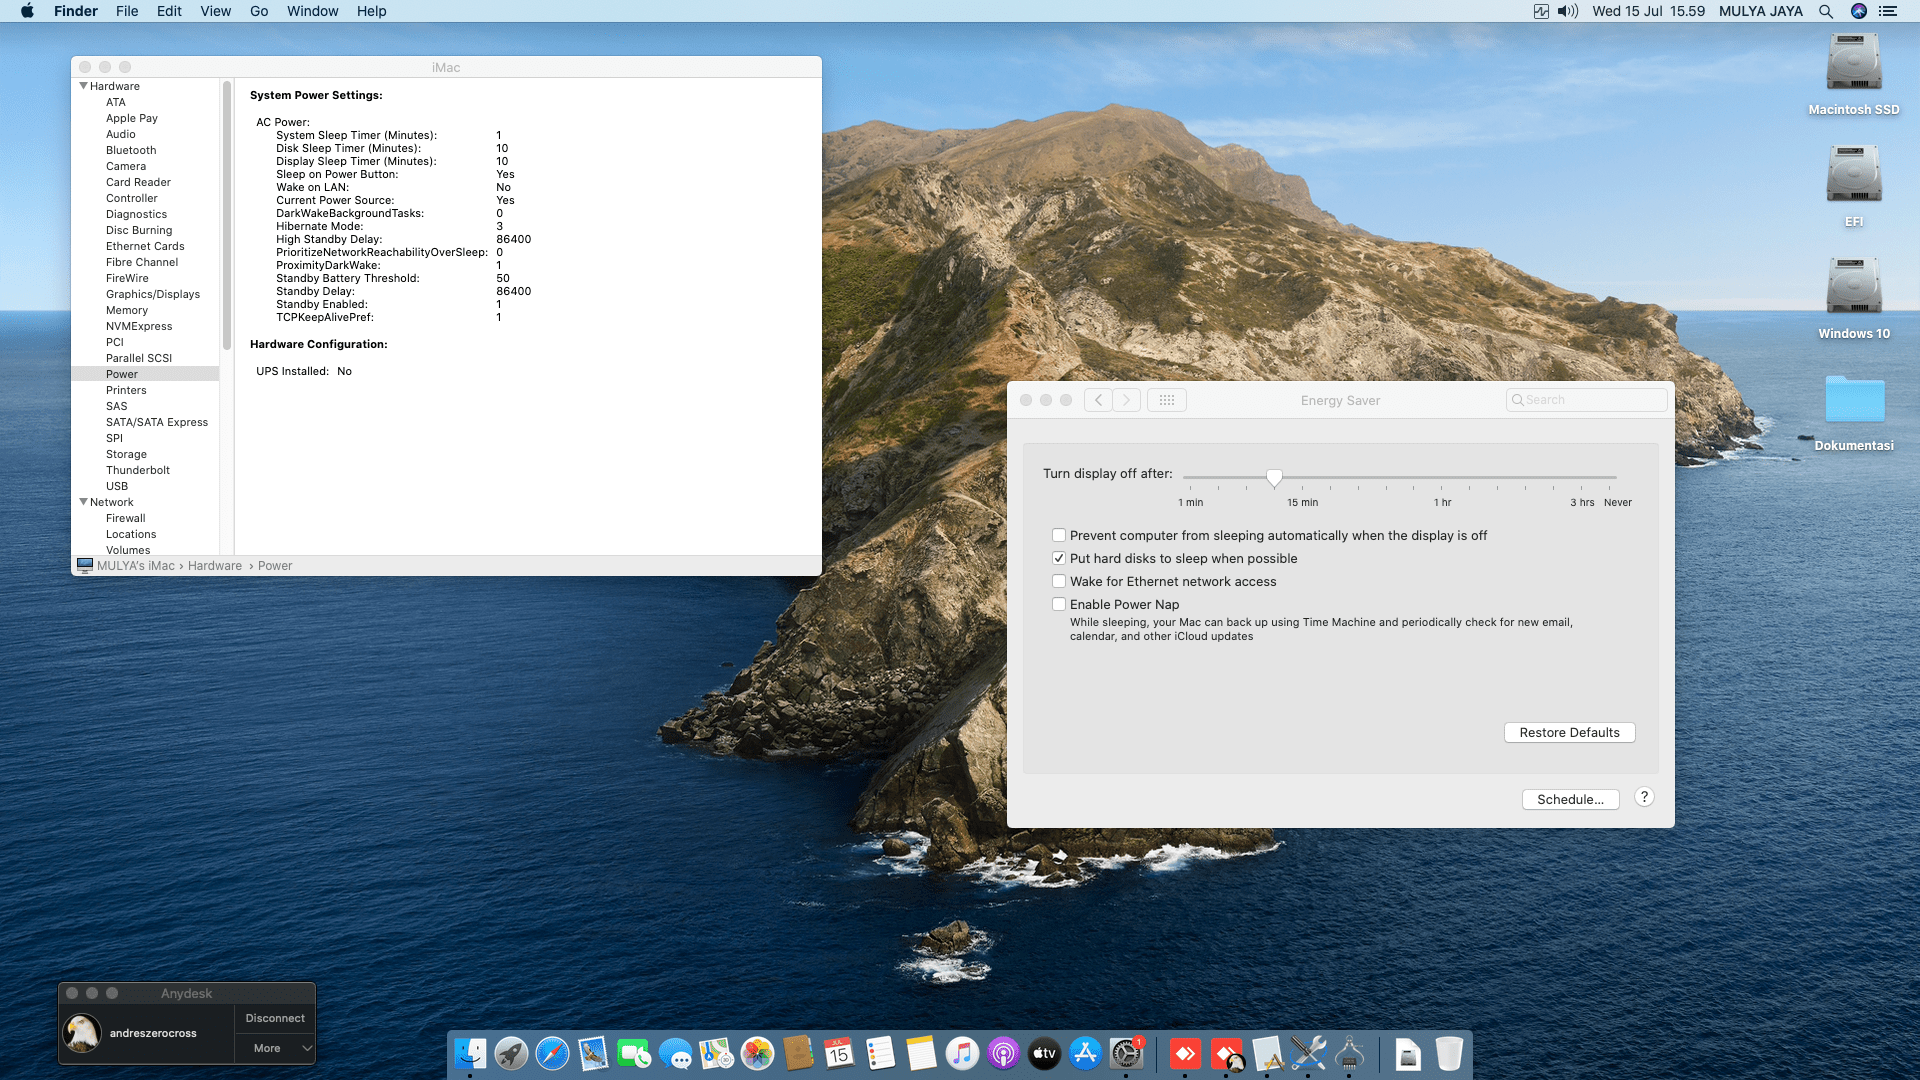This screenshot has height=1080, width=1920.
Task: Open the More dropdown in AnyDesk
Action: [275, 1048]
